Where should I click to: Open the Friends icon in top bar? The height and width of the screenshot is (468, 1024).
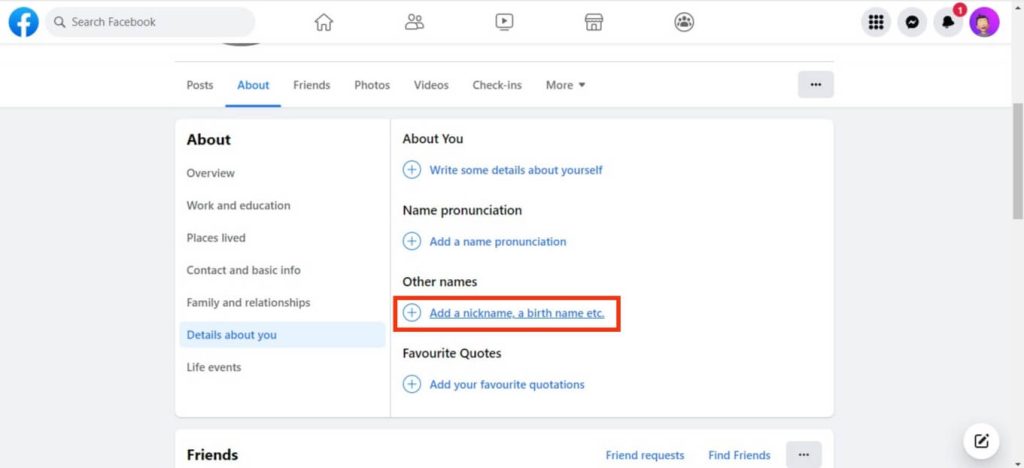tap(414, 22)
